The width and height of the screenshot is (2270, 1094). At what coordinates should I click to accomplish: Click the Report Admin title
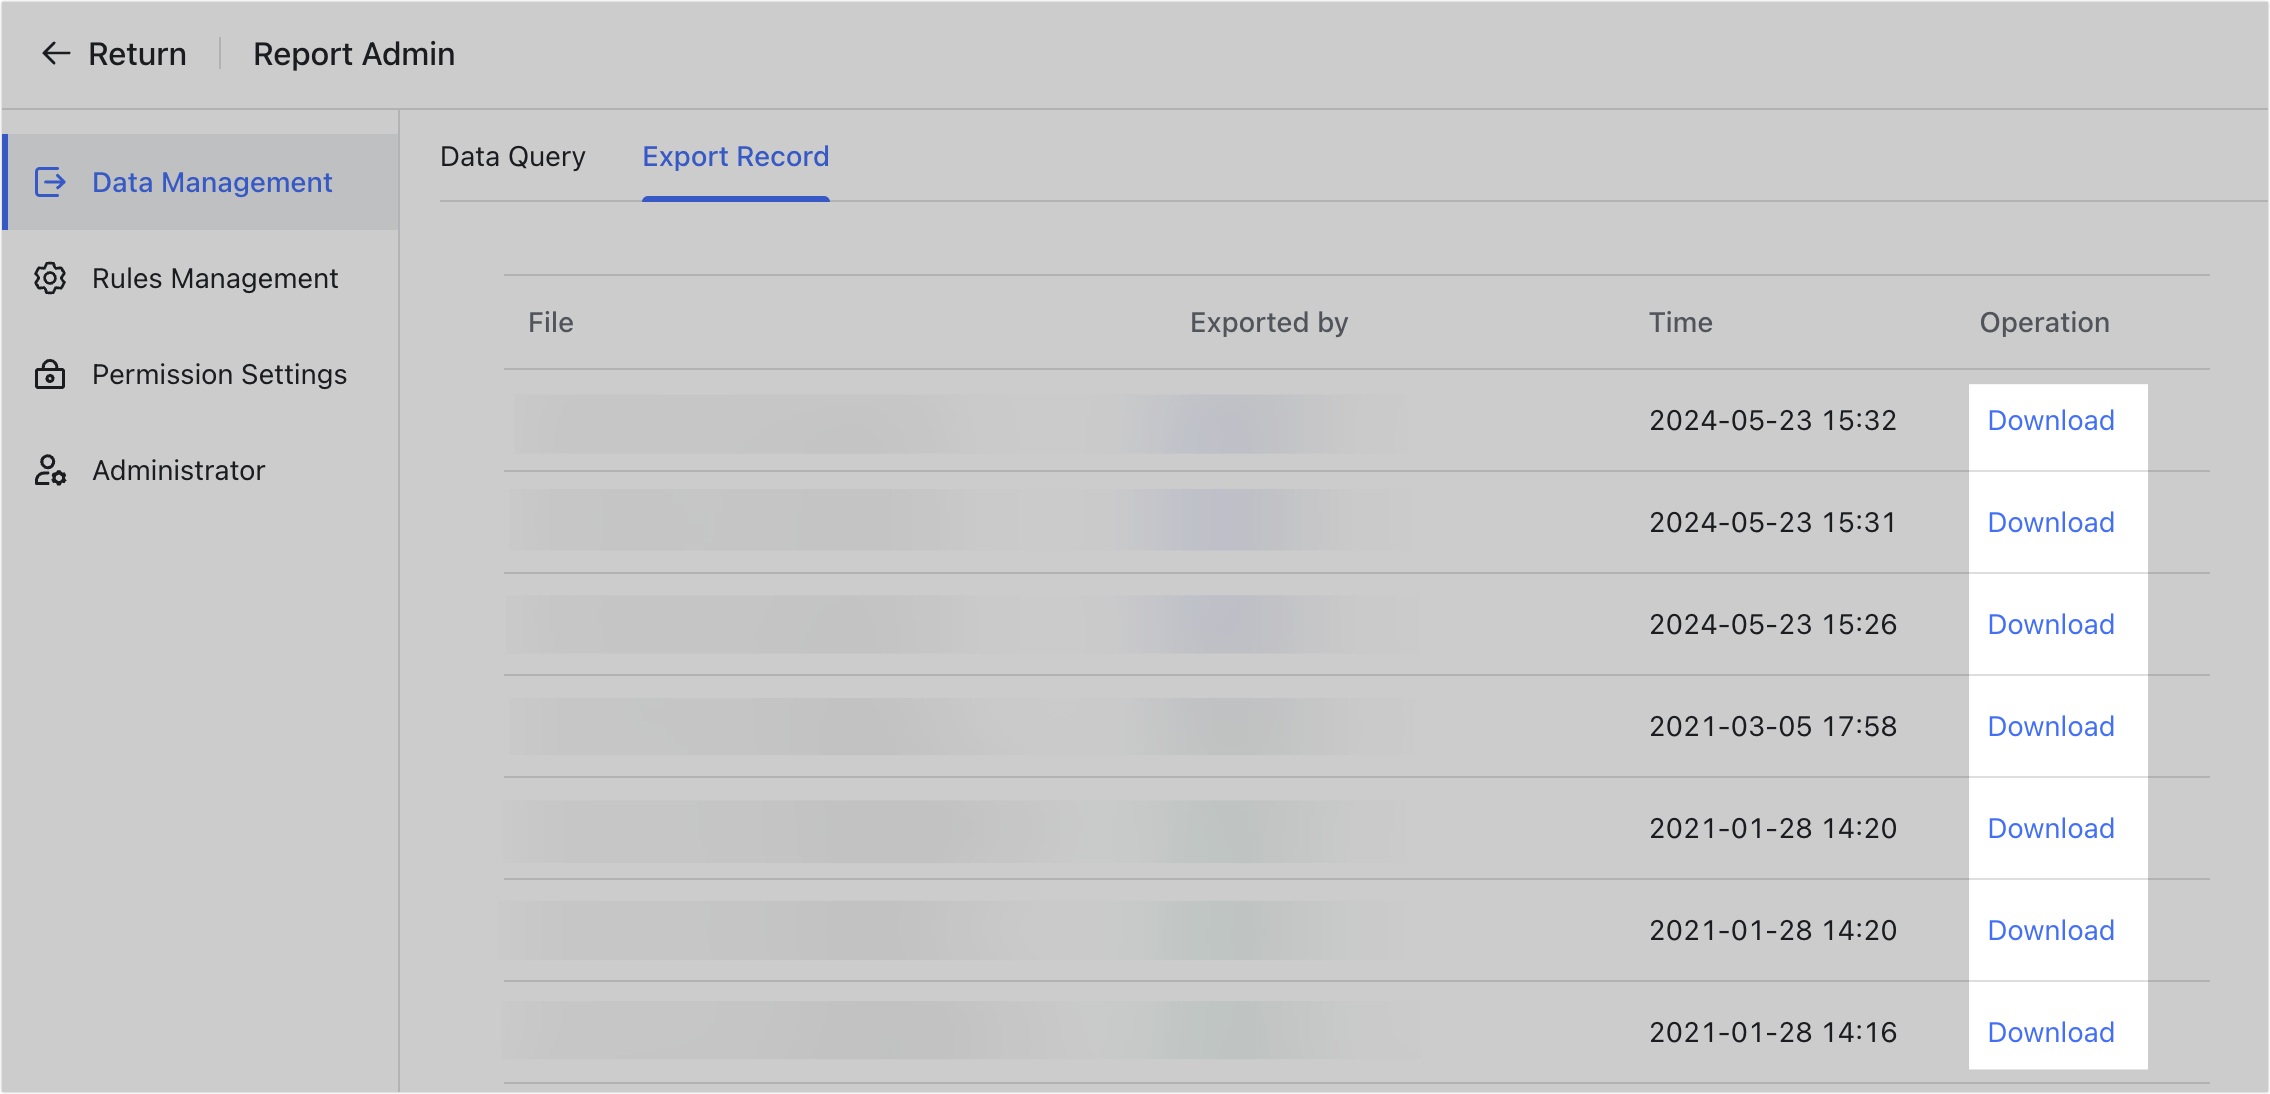click(355, 53)
